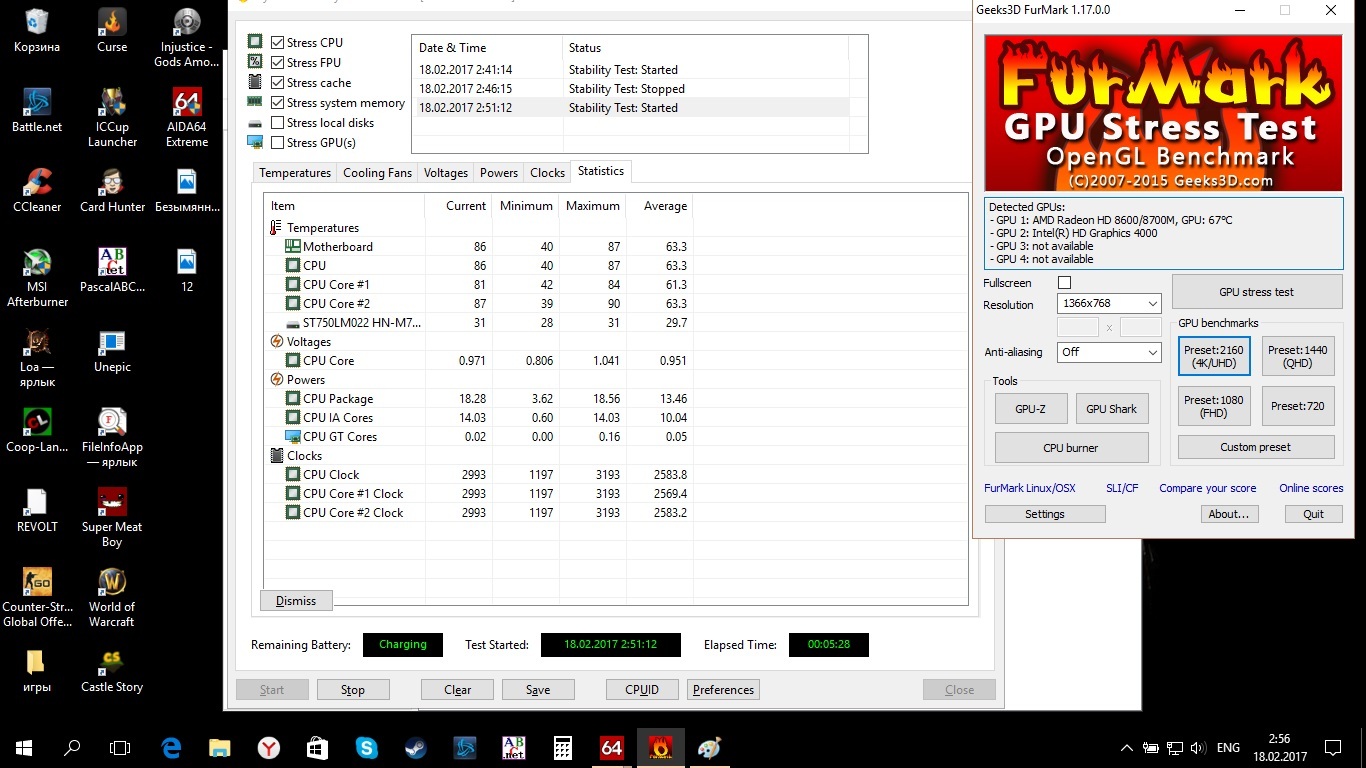Open Microsoft Edge from taskbar
The height and width of the screenshot is (768, 1366).
coord(171,747)
